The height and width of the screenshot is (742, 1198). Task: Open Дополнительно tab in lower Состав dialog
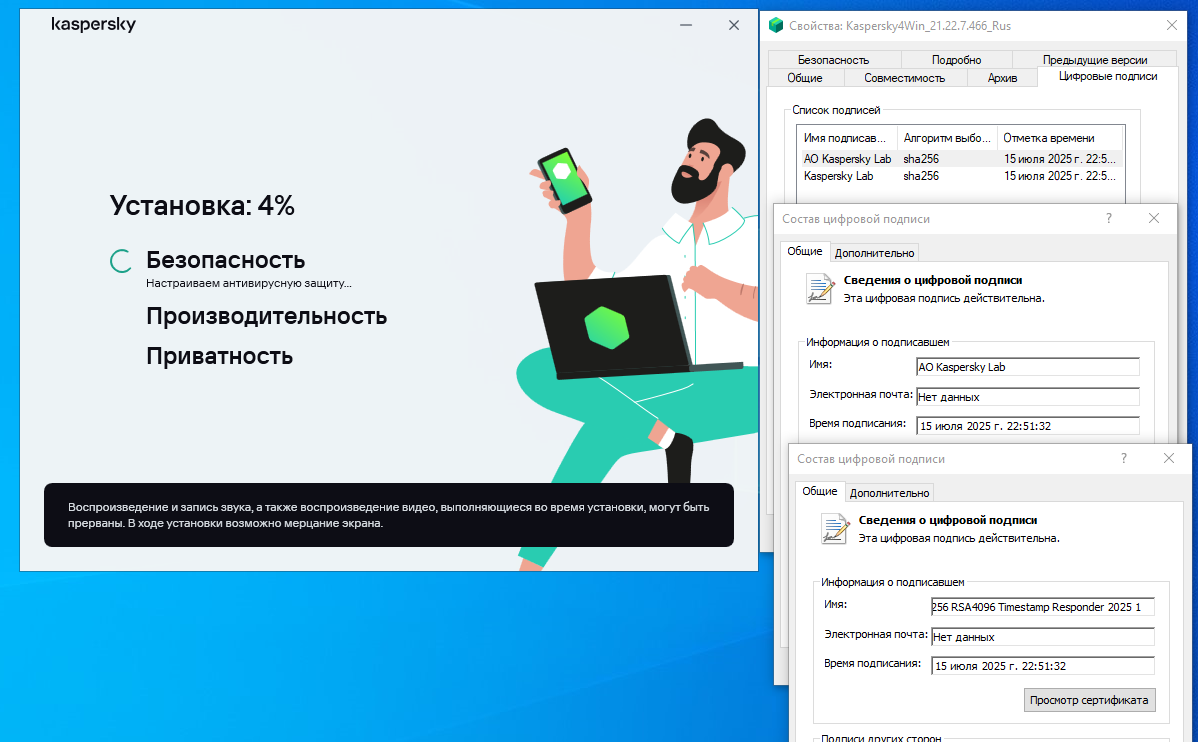pos(889,493)
